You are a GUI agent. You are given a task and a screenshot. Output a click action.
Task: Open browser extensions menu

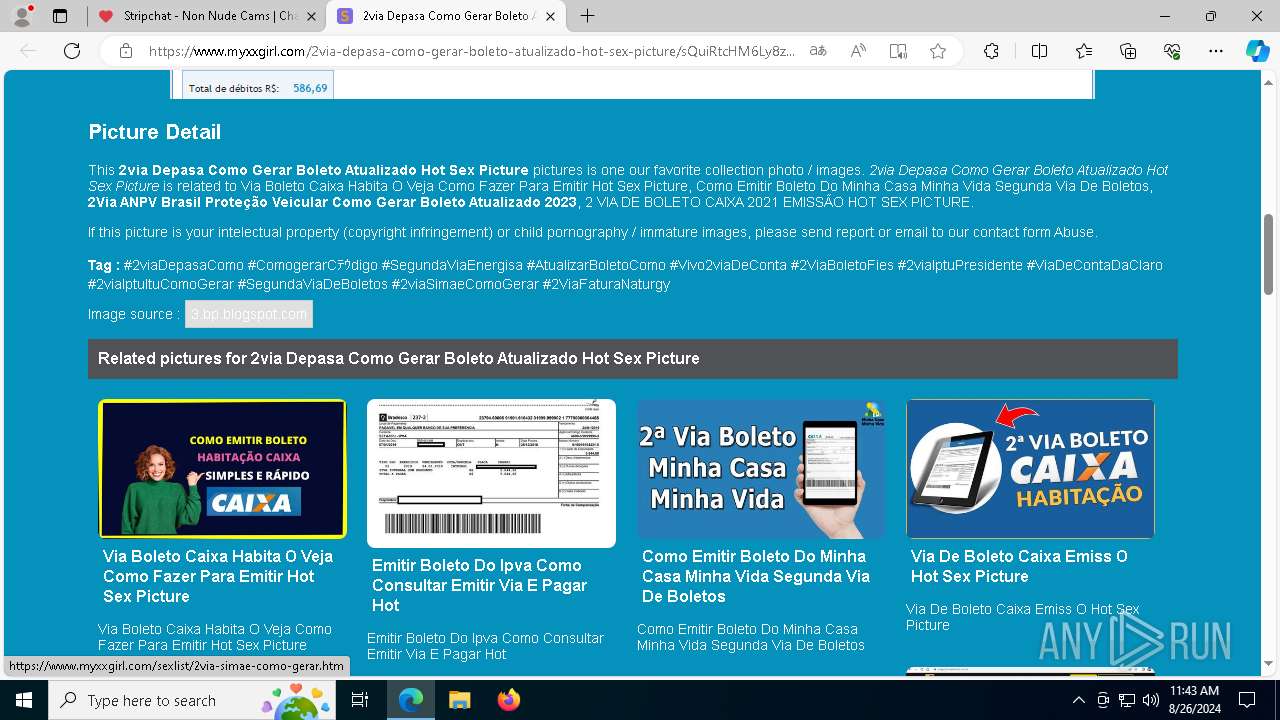click(991, 51)
